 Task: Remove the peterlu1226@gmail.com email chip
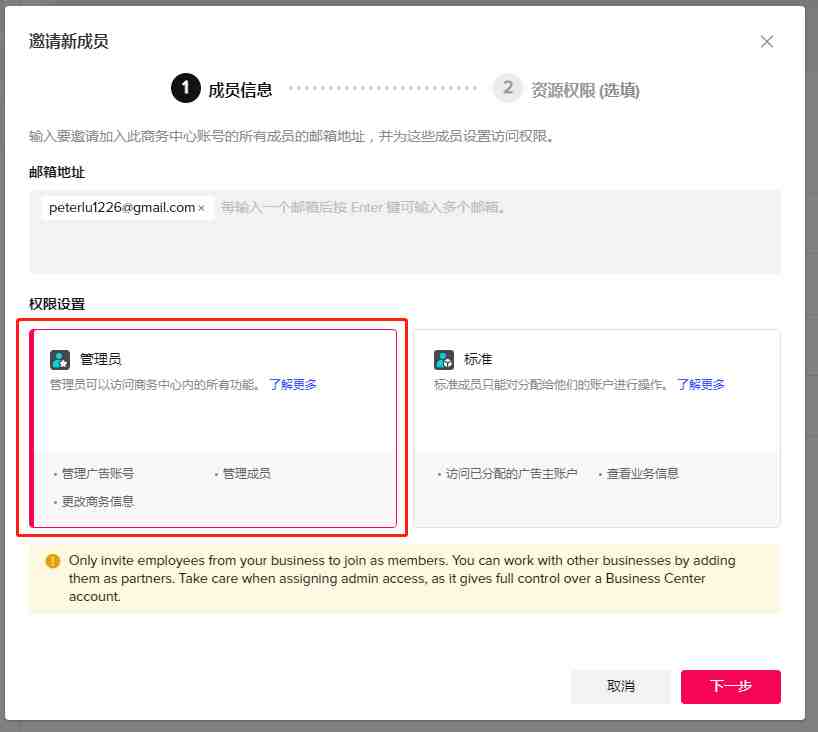tap(201, 208)
